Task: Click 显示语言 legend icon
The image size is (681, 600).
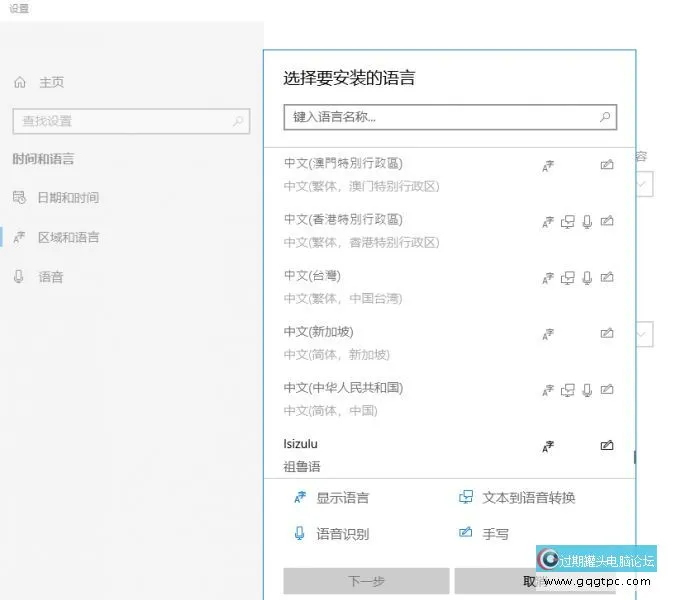Action: click(300, 497)
